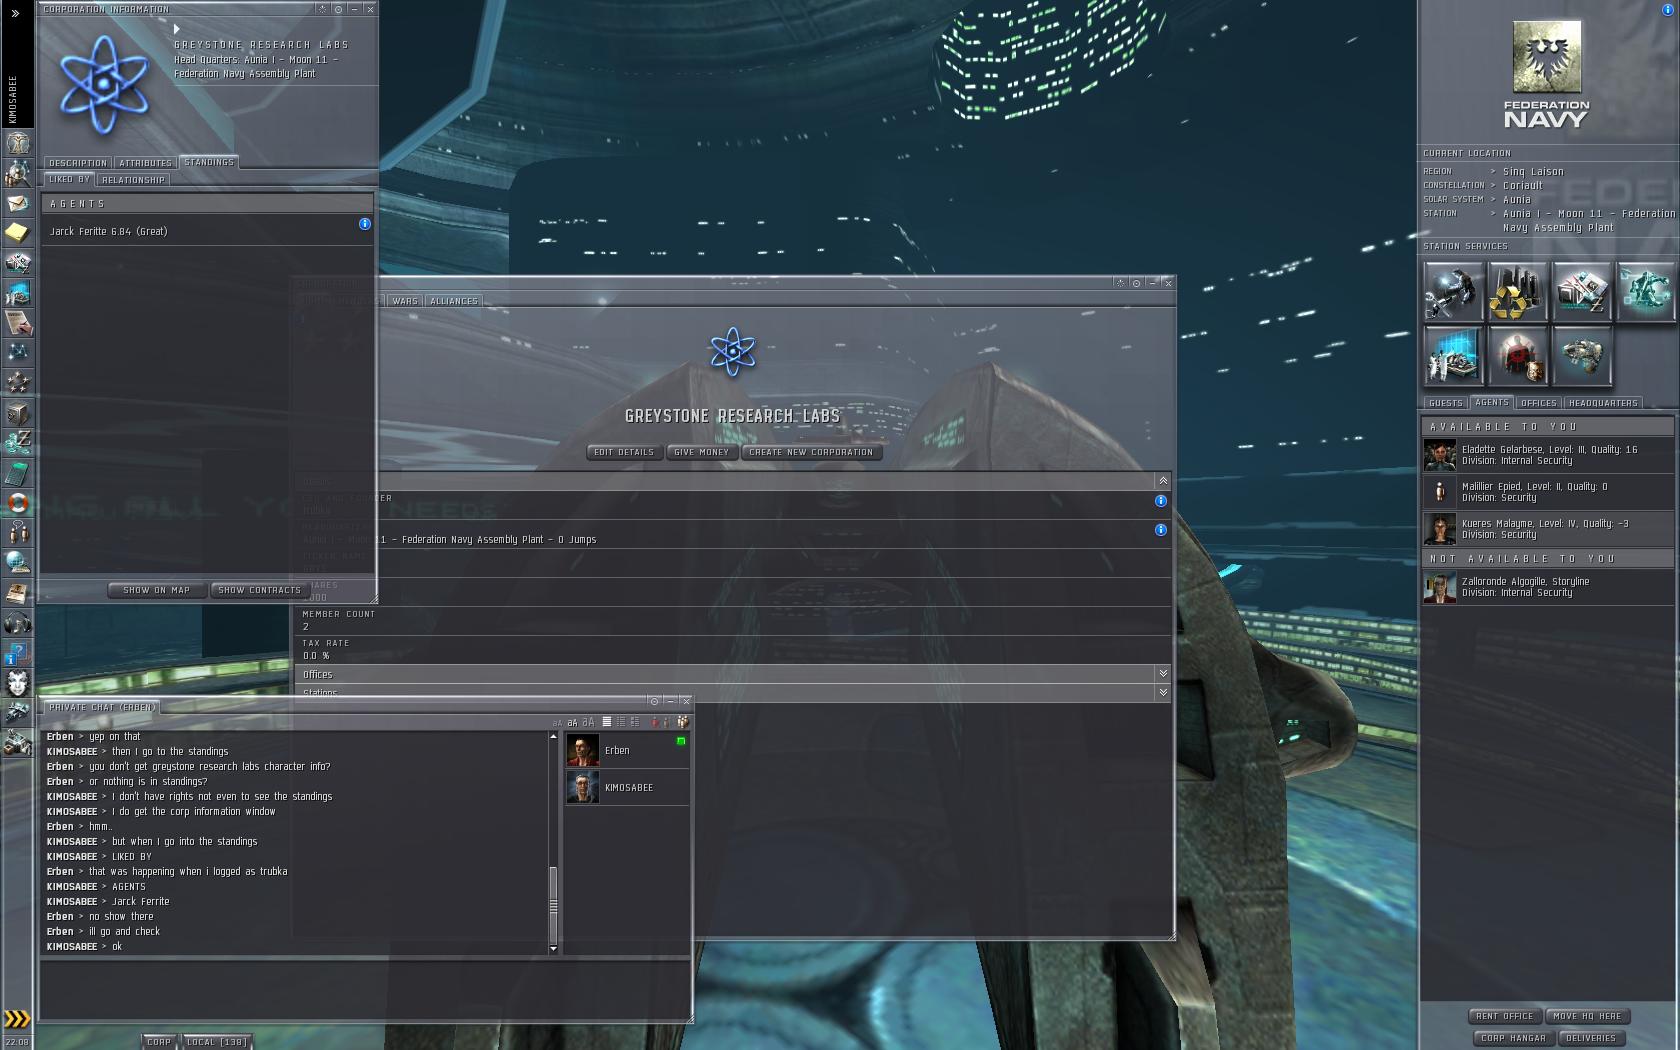Open People and Places from sidebar
This screenshot has width=1680, height=1050.
coord(17,173)
